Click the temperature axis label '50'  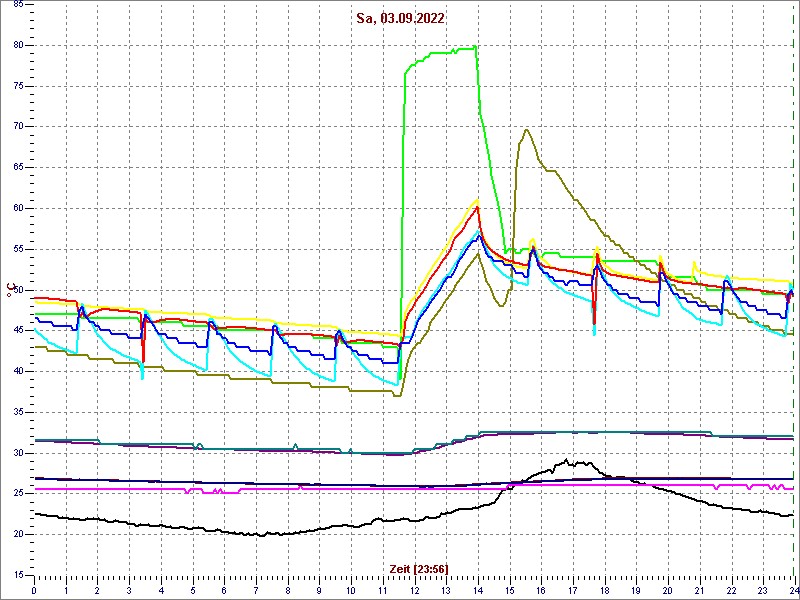point(16,290)
